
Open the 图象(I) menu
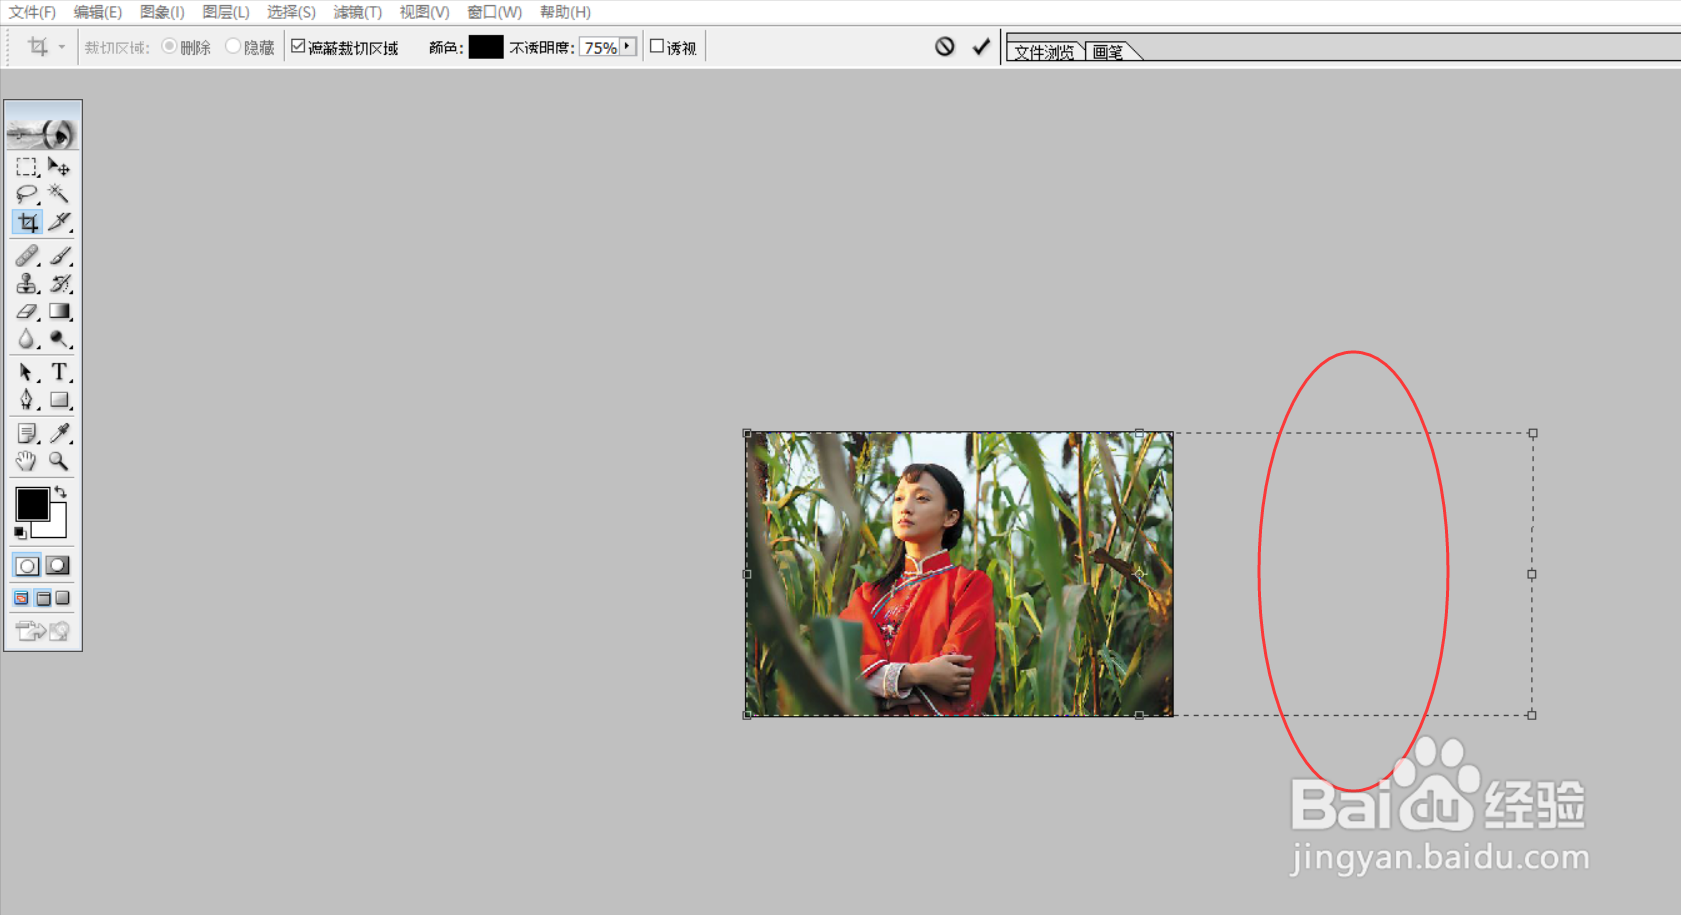[162, 12]
